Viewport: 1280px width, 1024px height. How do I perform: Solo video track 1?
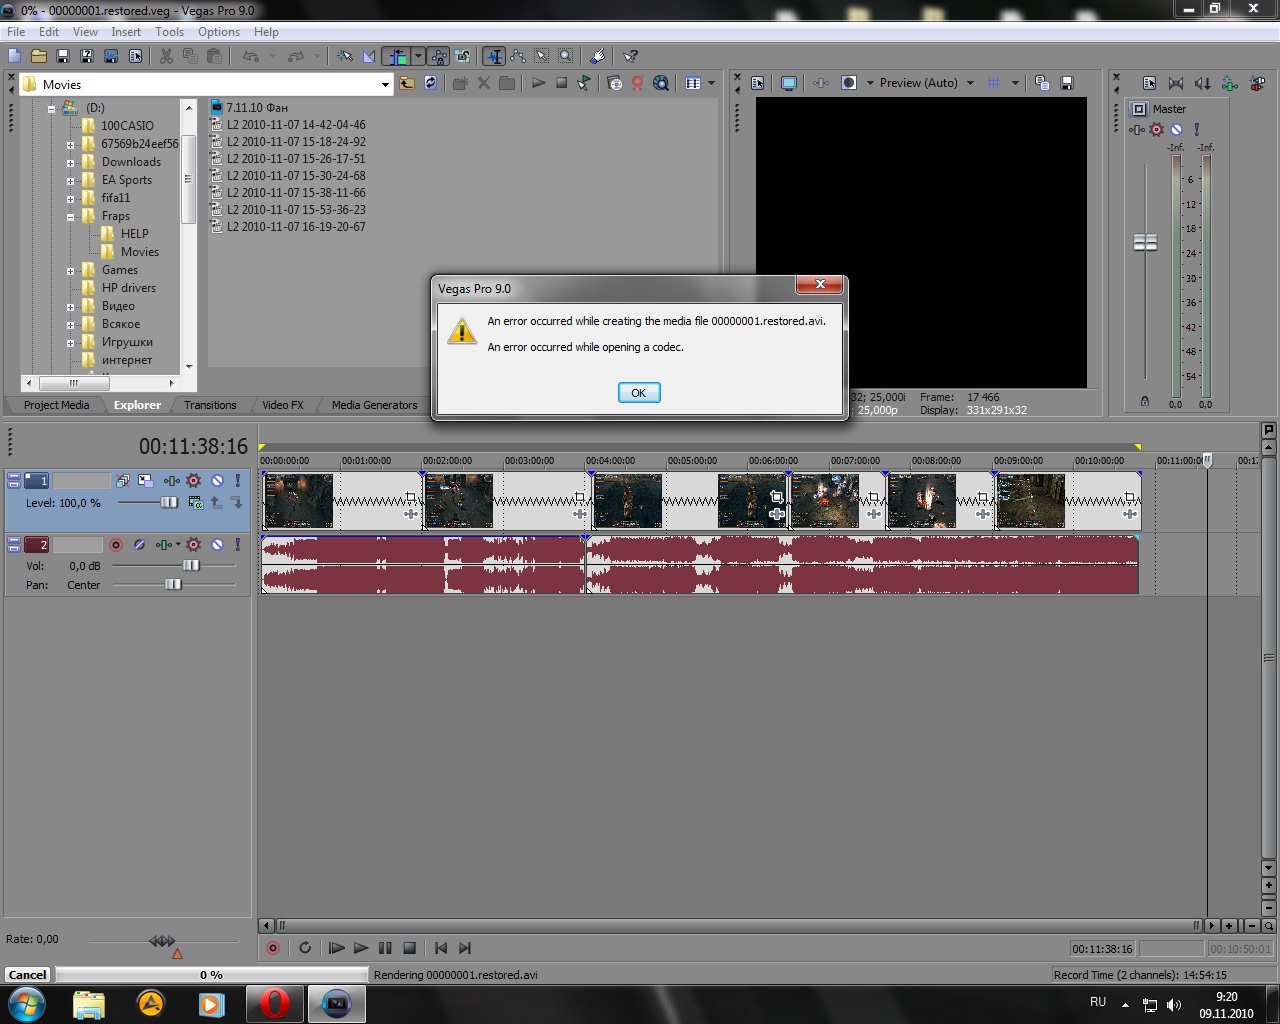pos(238,481)
